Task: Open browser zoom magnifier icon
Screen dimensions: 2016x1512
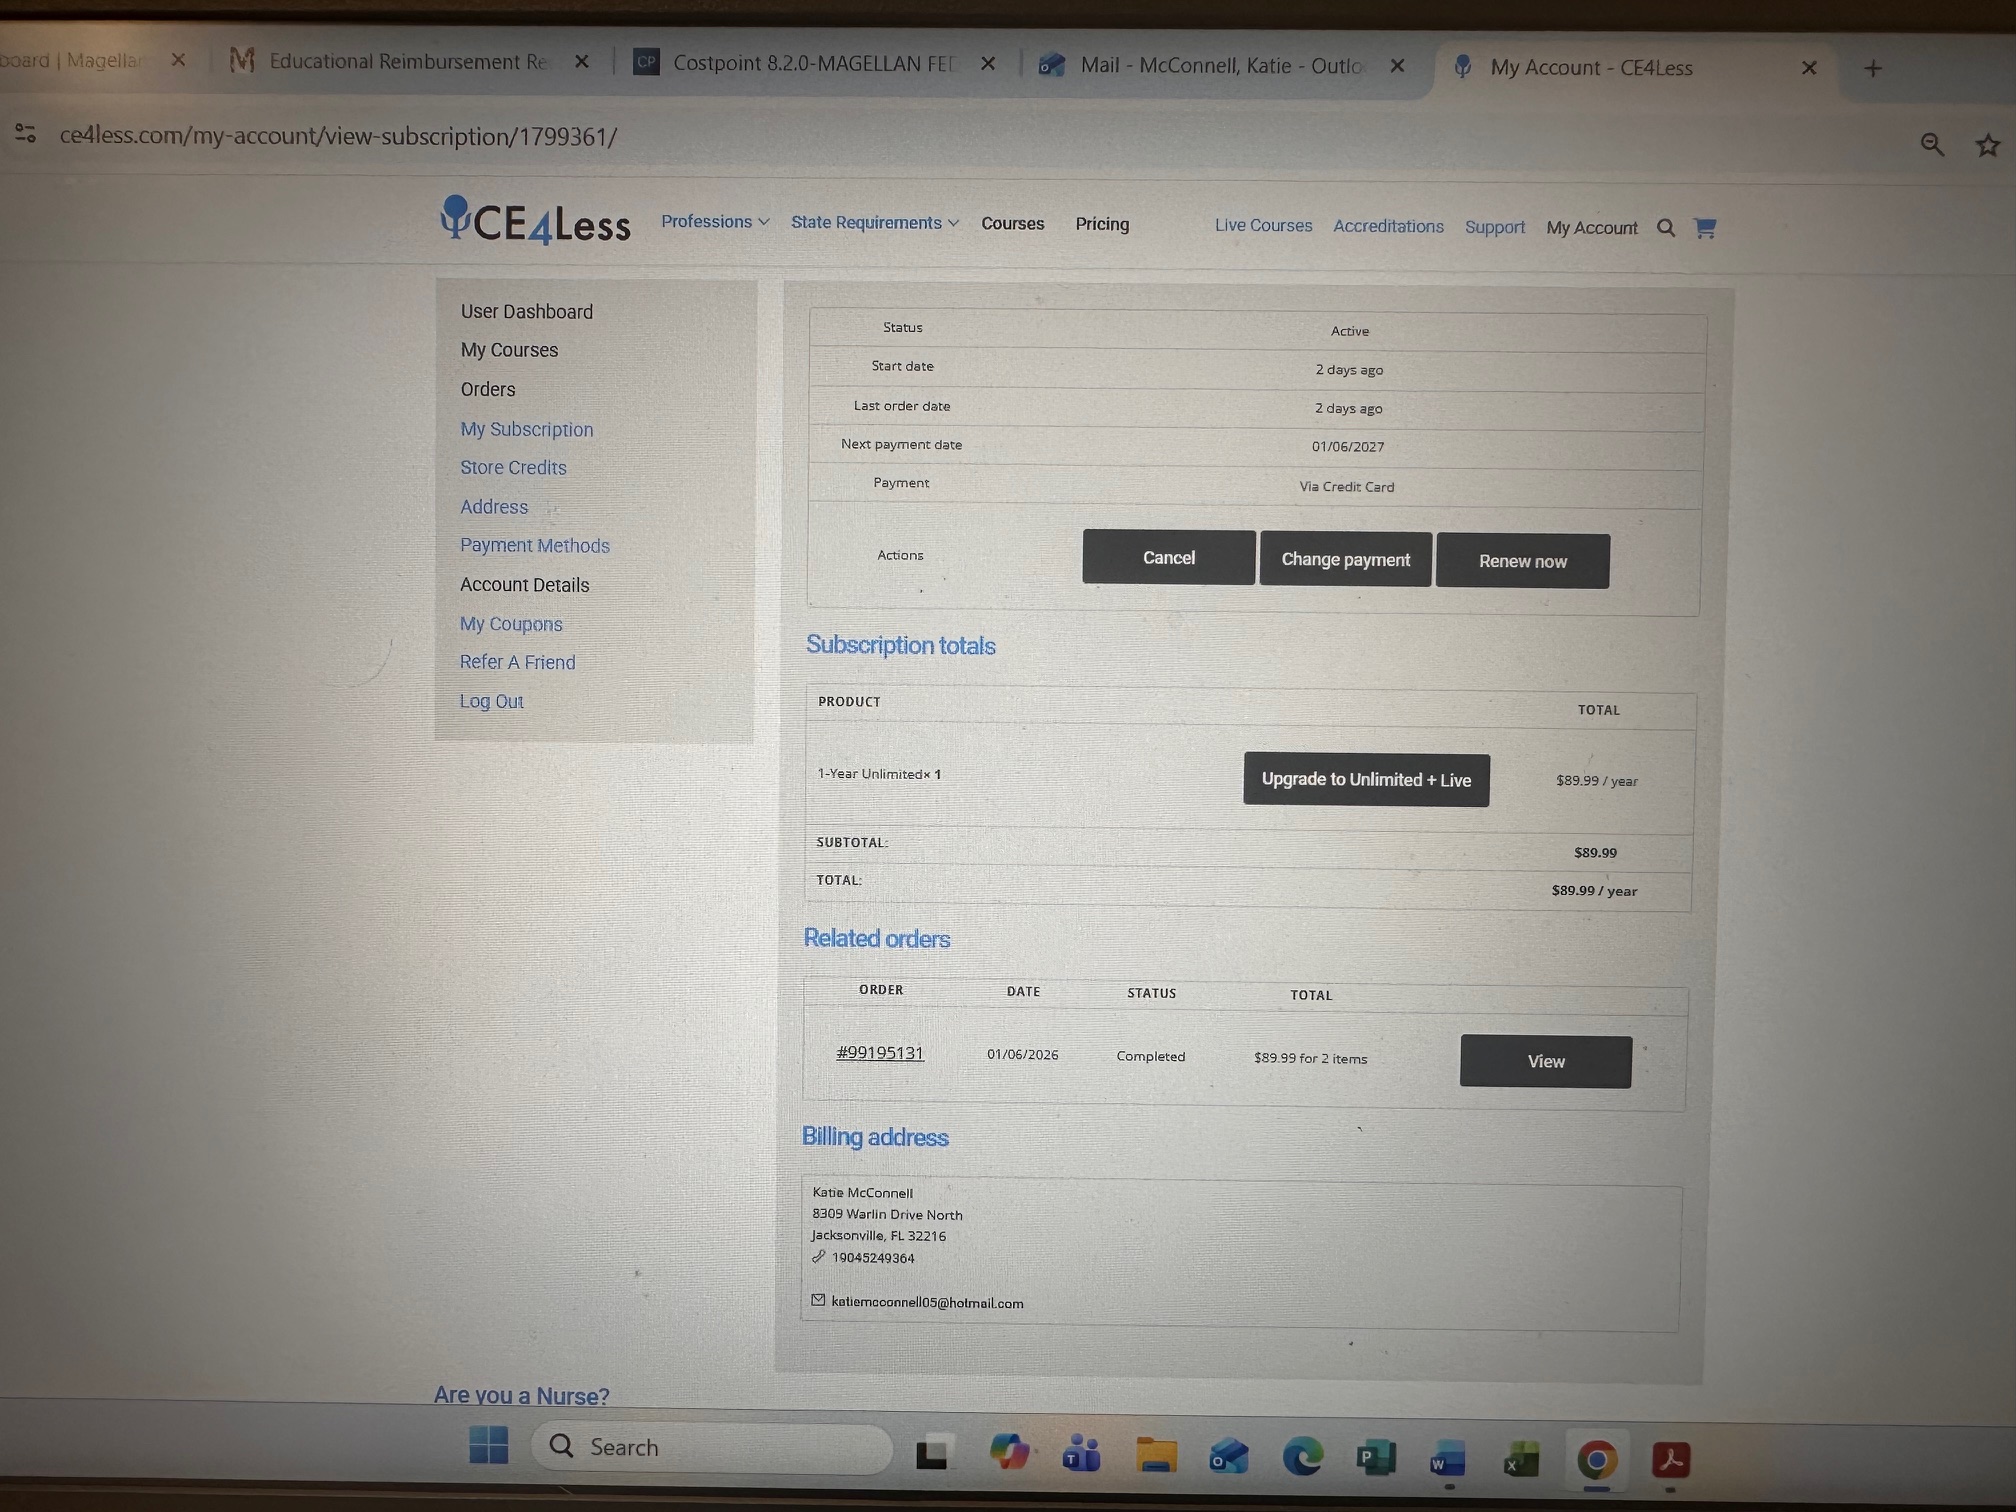Action: (1932, 145)
